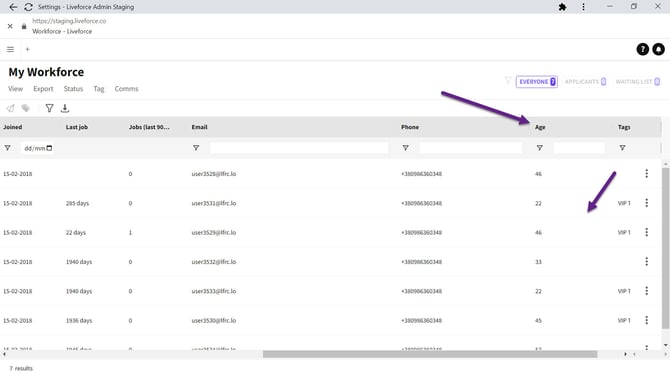The width and height of the screenshot is (670, 377).
Task: Reload the page with the refresh icon
Action: point(28,7)
